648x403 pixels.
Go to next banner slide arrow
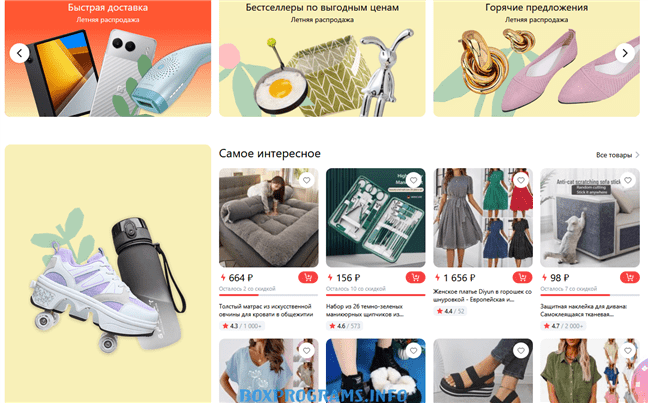625,53
